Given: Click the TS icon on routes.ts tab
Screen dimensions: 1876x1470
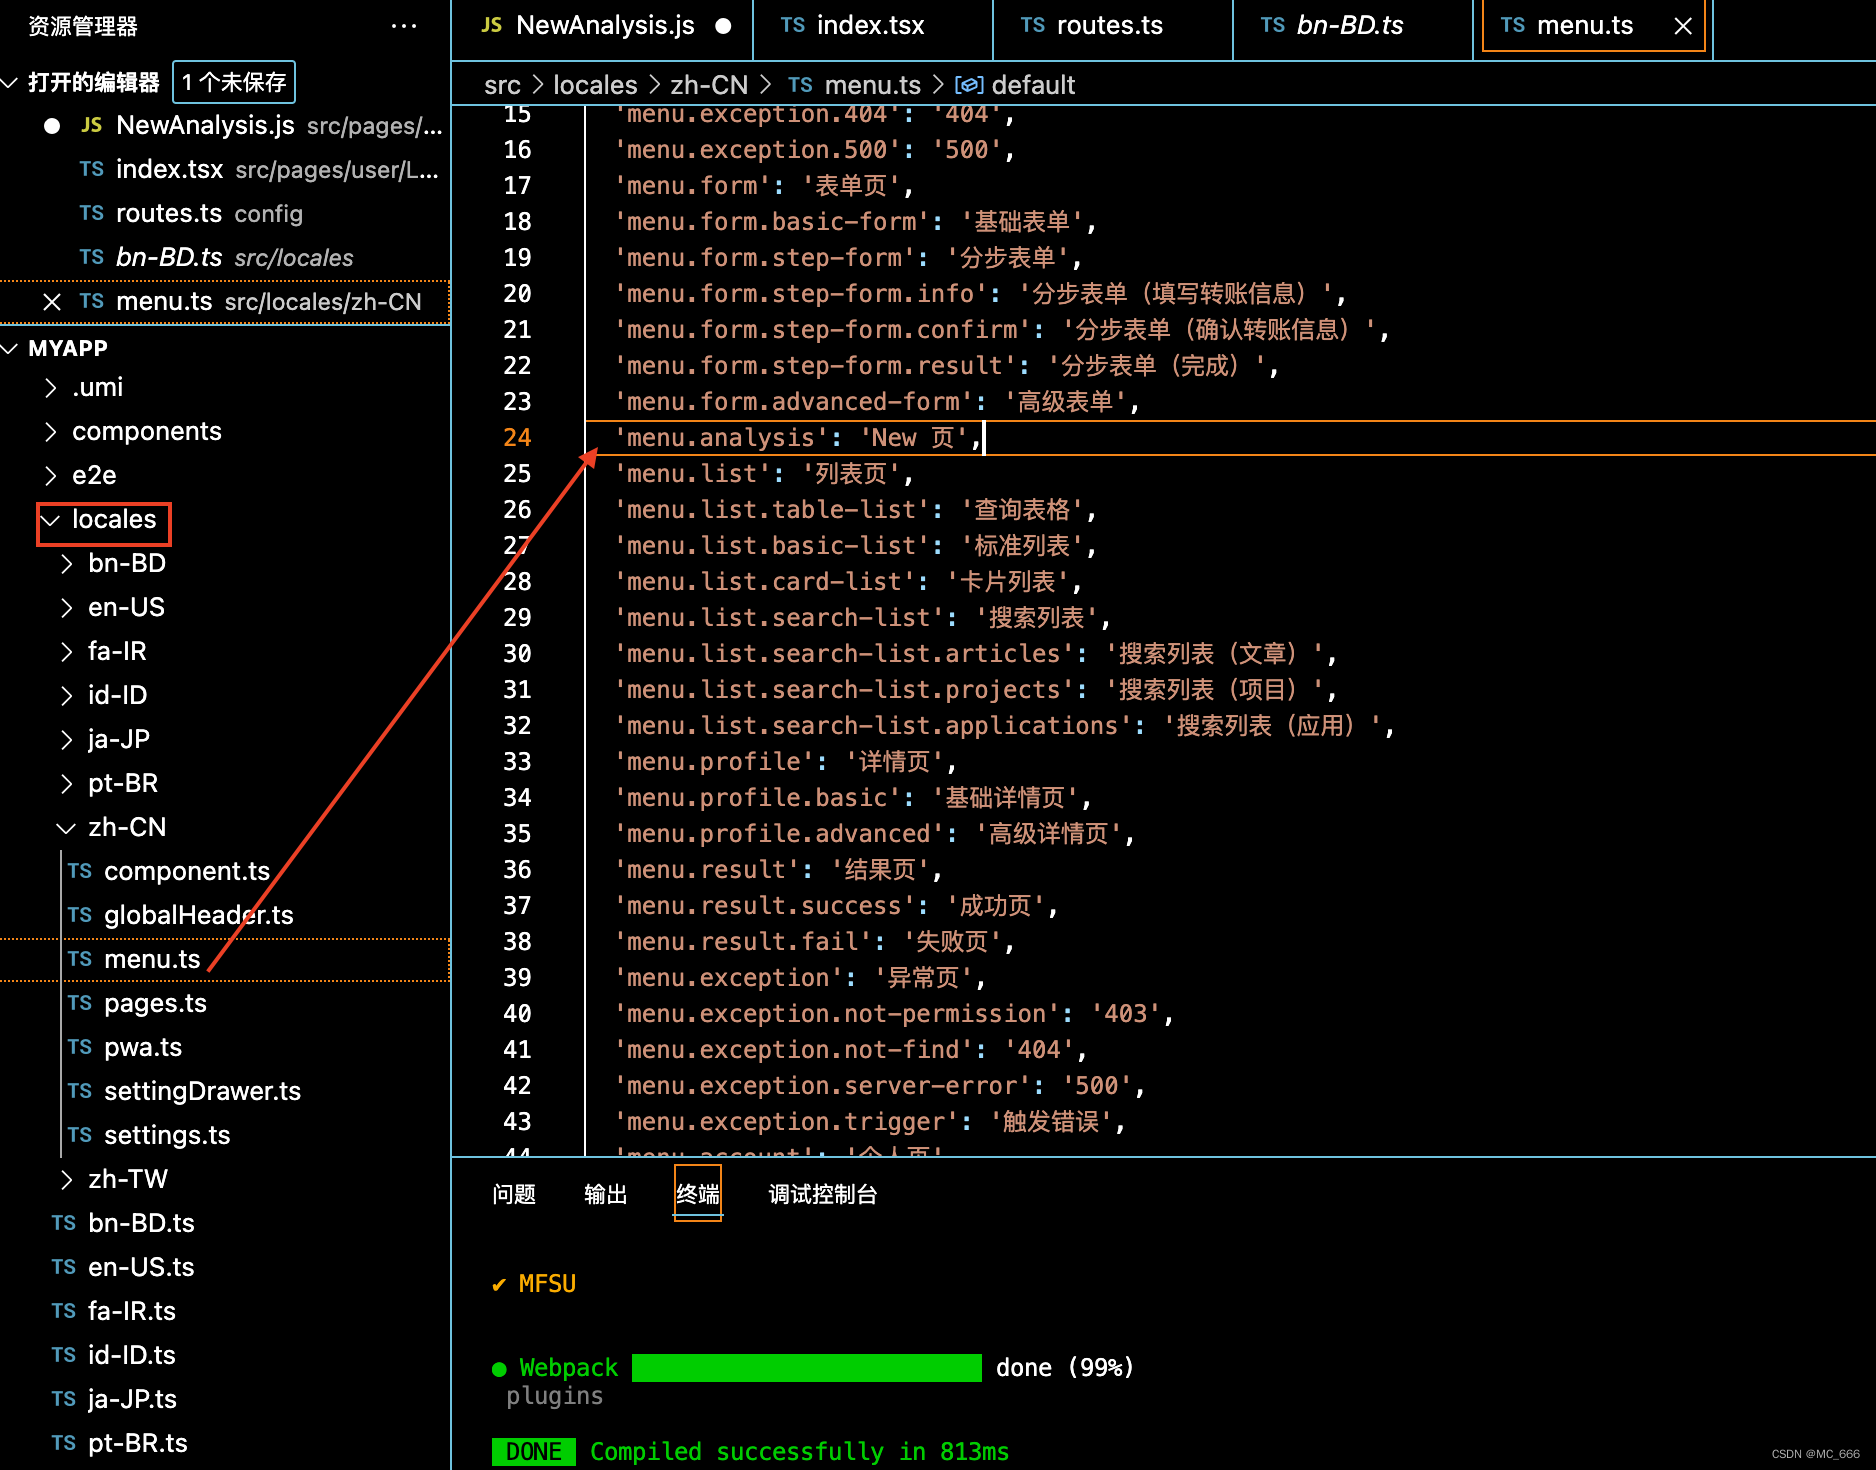Looking at the screenshot, I should click(x=1033, y=25).
